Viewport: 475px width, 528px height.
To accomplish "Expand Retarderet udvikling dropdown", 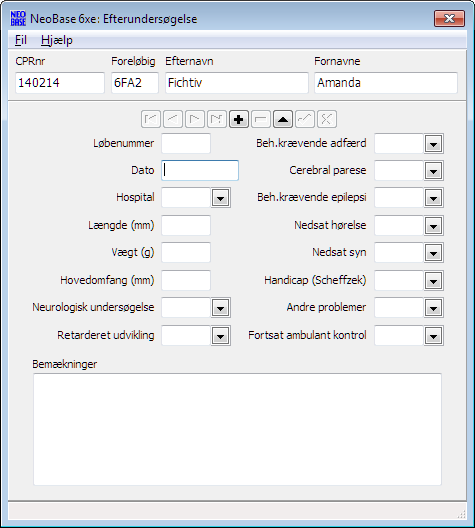I will click(x=220, y=336).
